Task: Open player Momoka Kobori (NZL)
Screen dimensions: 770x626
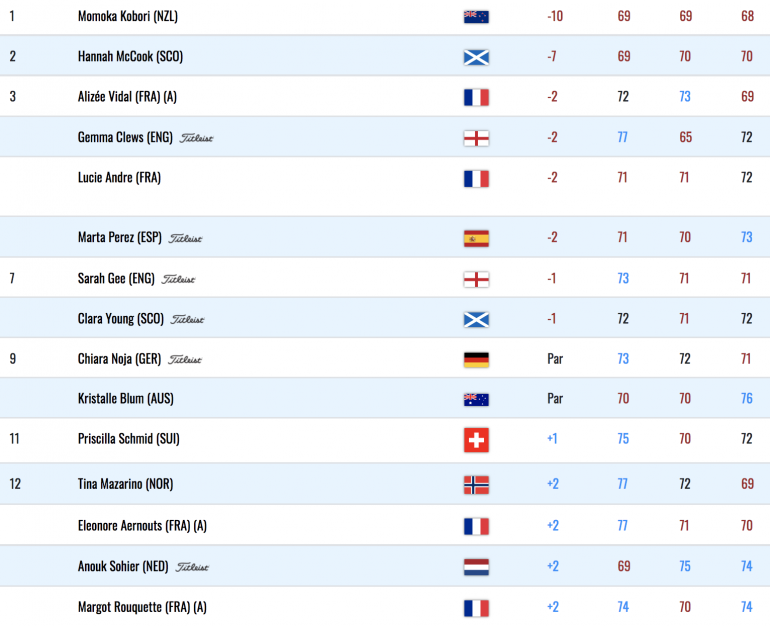Action: pyautogui.click(x=128, y=17)
